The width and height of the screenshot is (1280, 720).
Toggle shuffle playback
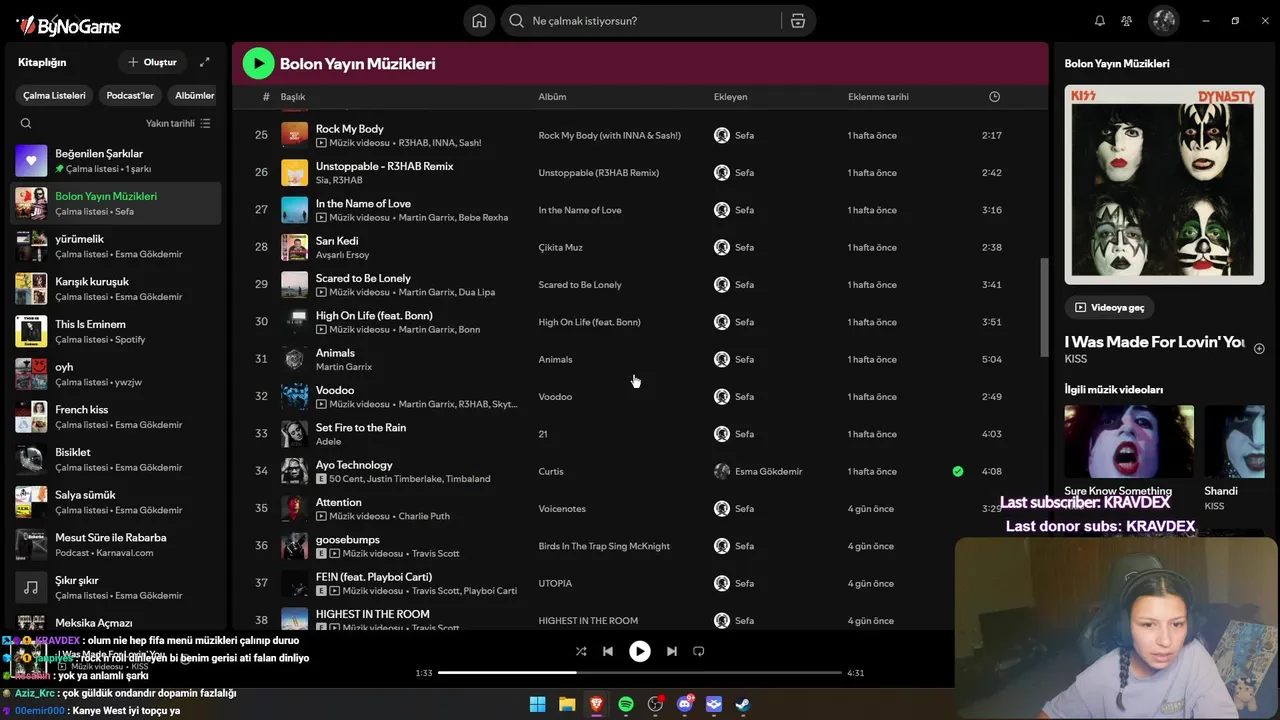click(x=581, y=651)
